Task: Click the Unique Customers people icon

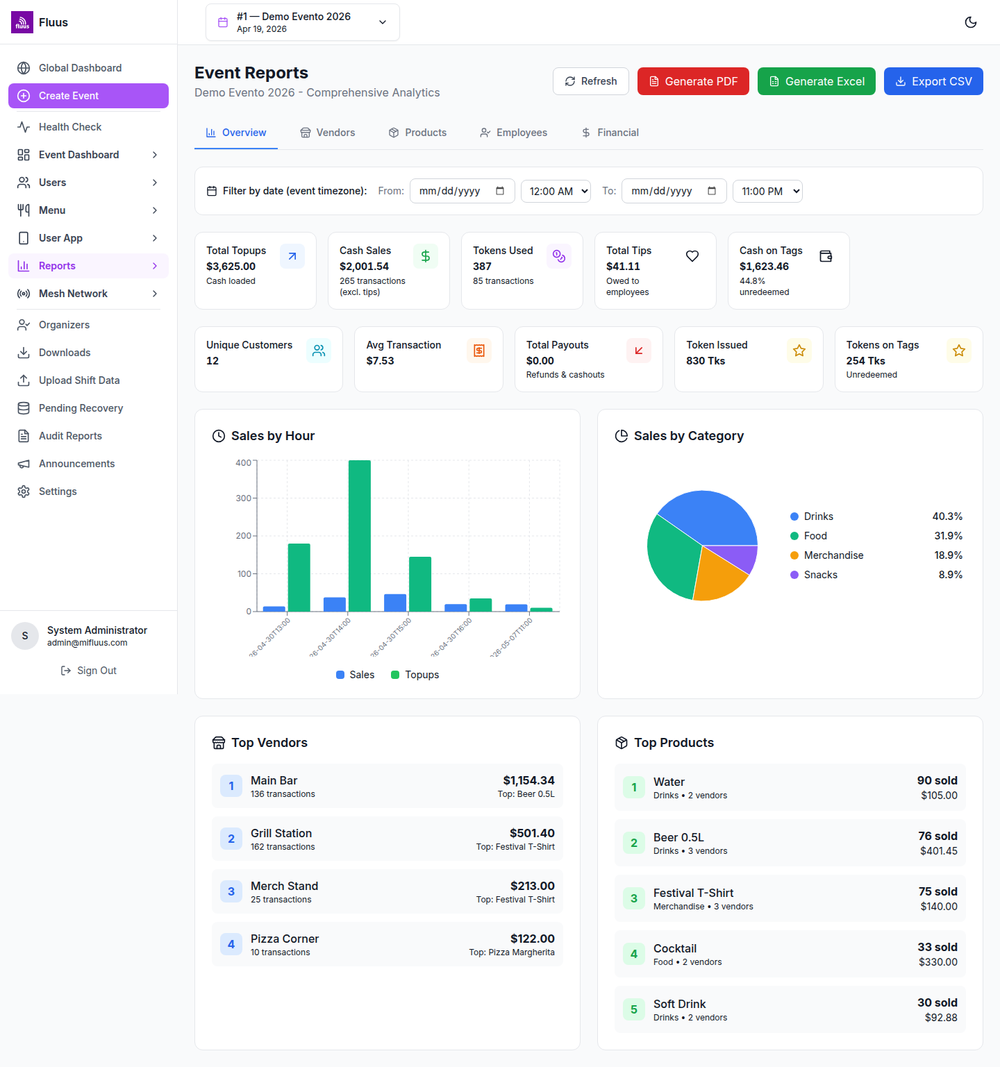Action: (x=318, y=351)
